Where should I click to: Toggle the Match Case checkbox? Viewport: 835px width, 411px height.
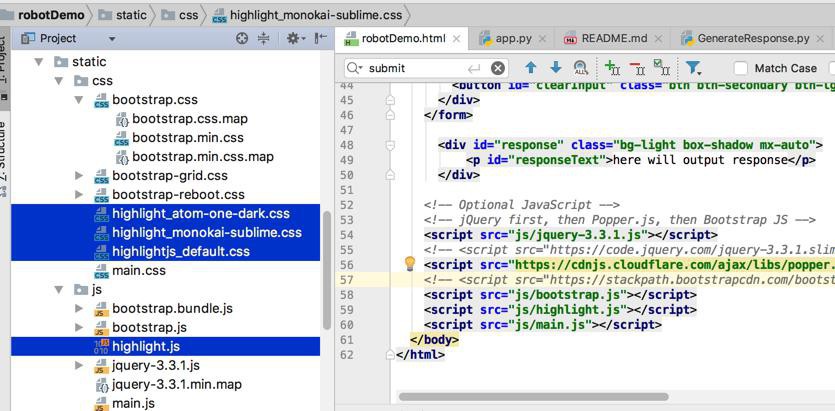(740, 68)
